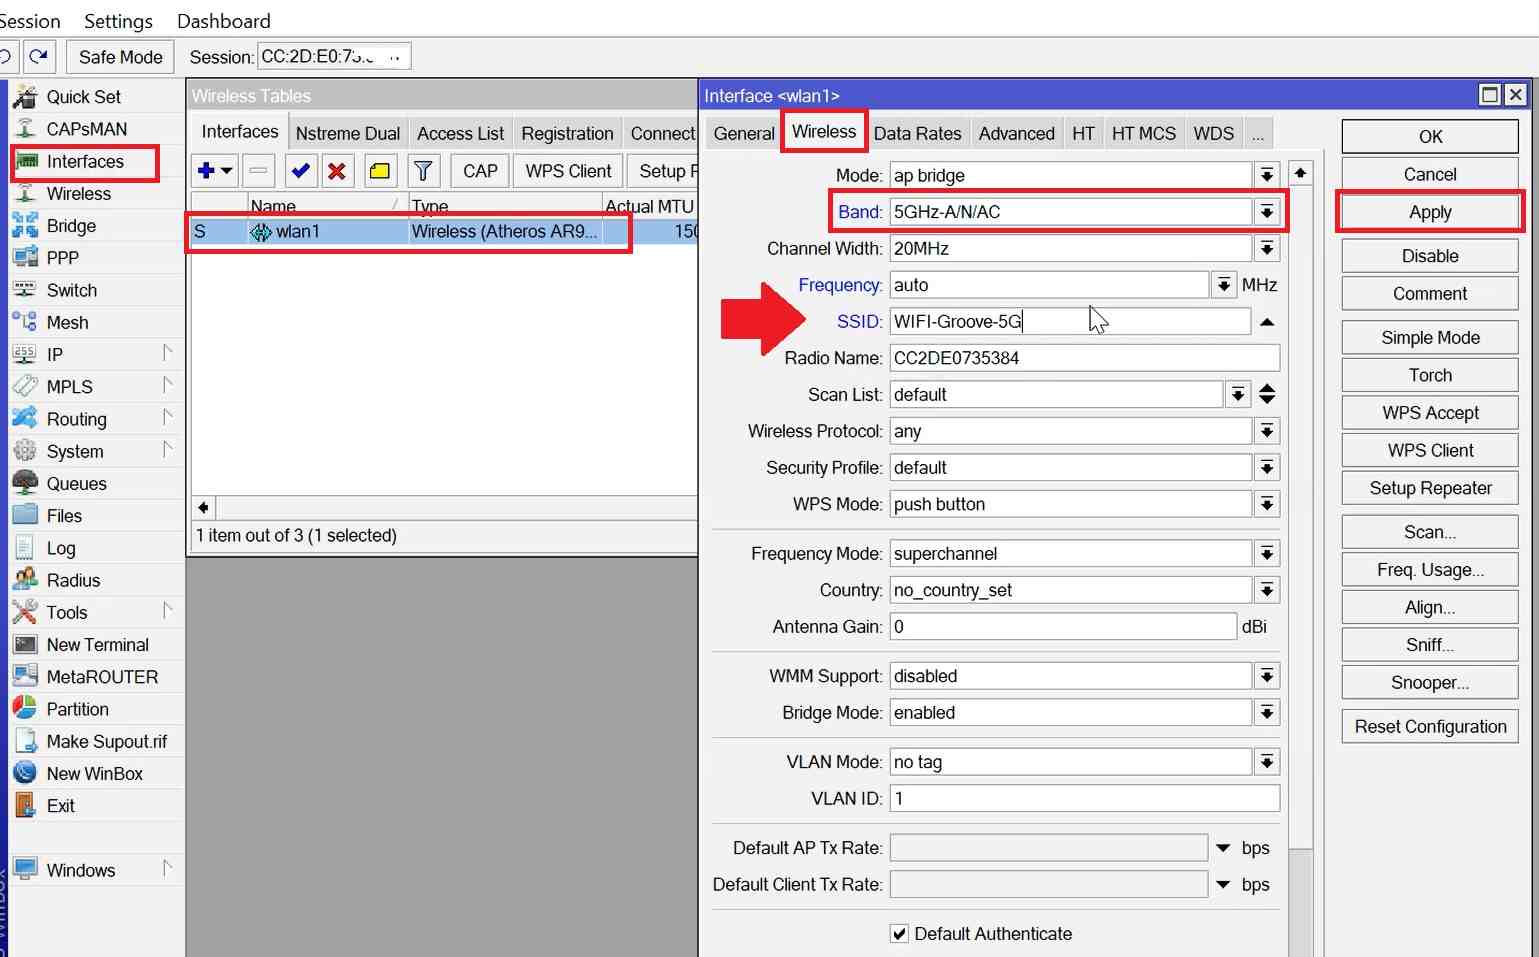This screenshot has width=1539, height=957.
Task: Open New Terminal from sidebar
Action: coord(97,645)
